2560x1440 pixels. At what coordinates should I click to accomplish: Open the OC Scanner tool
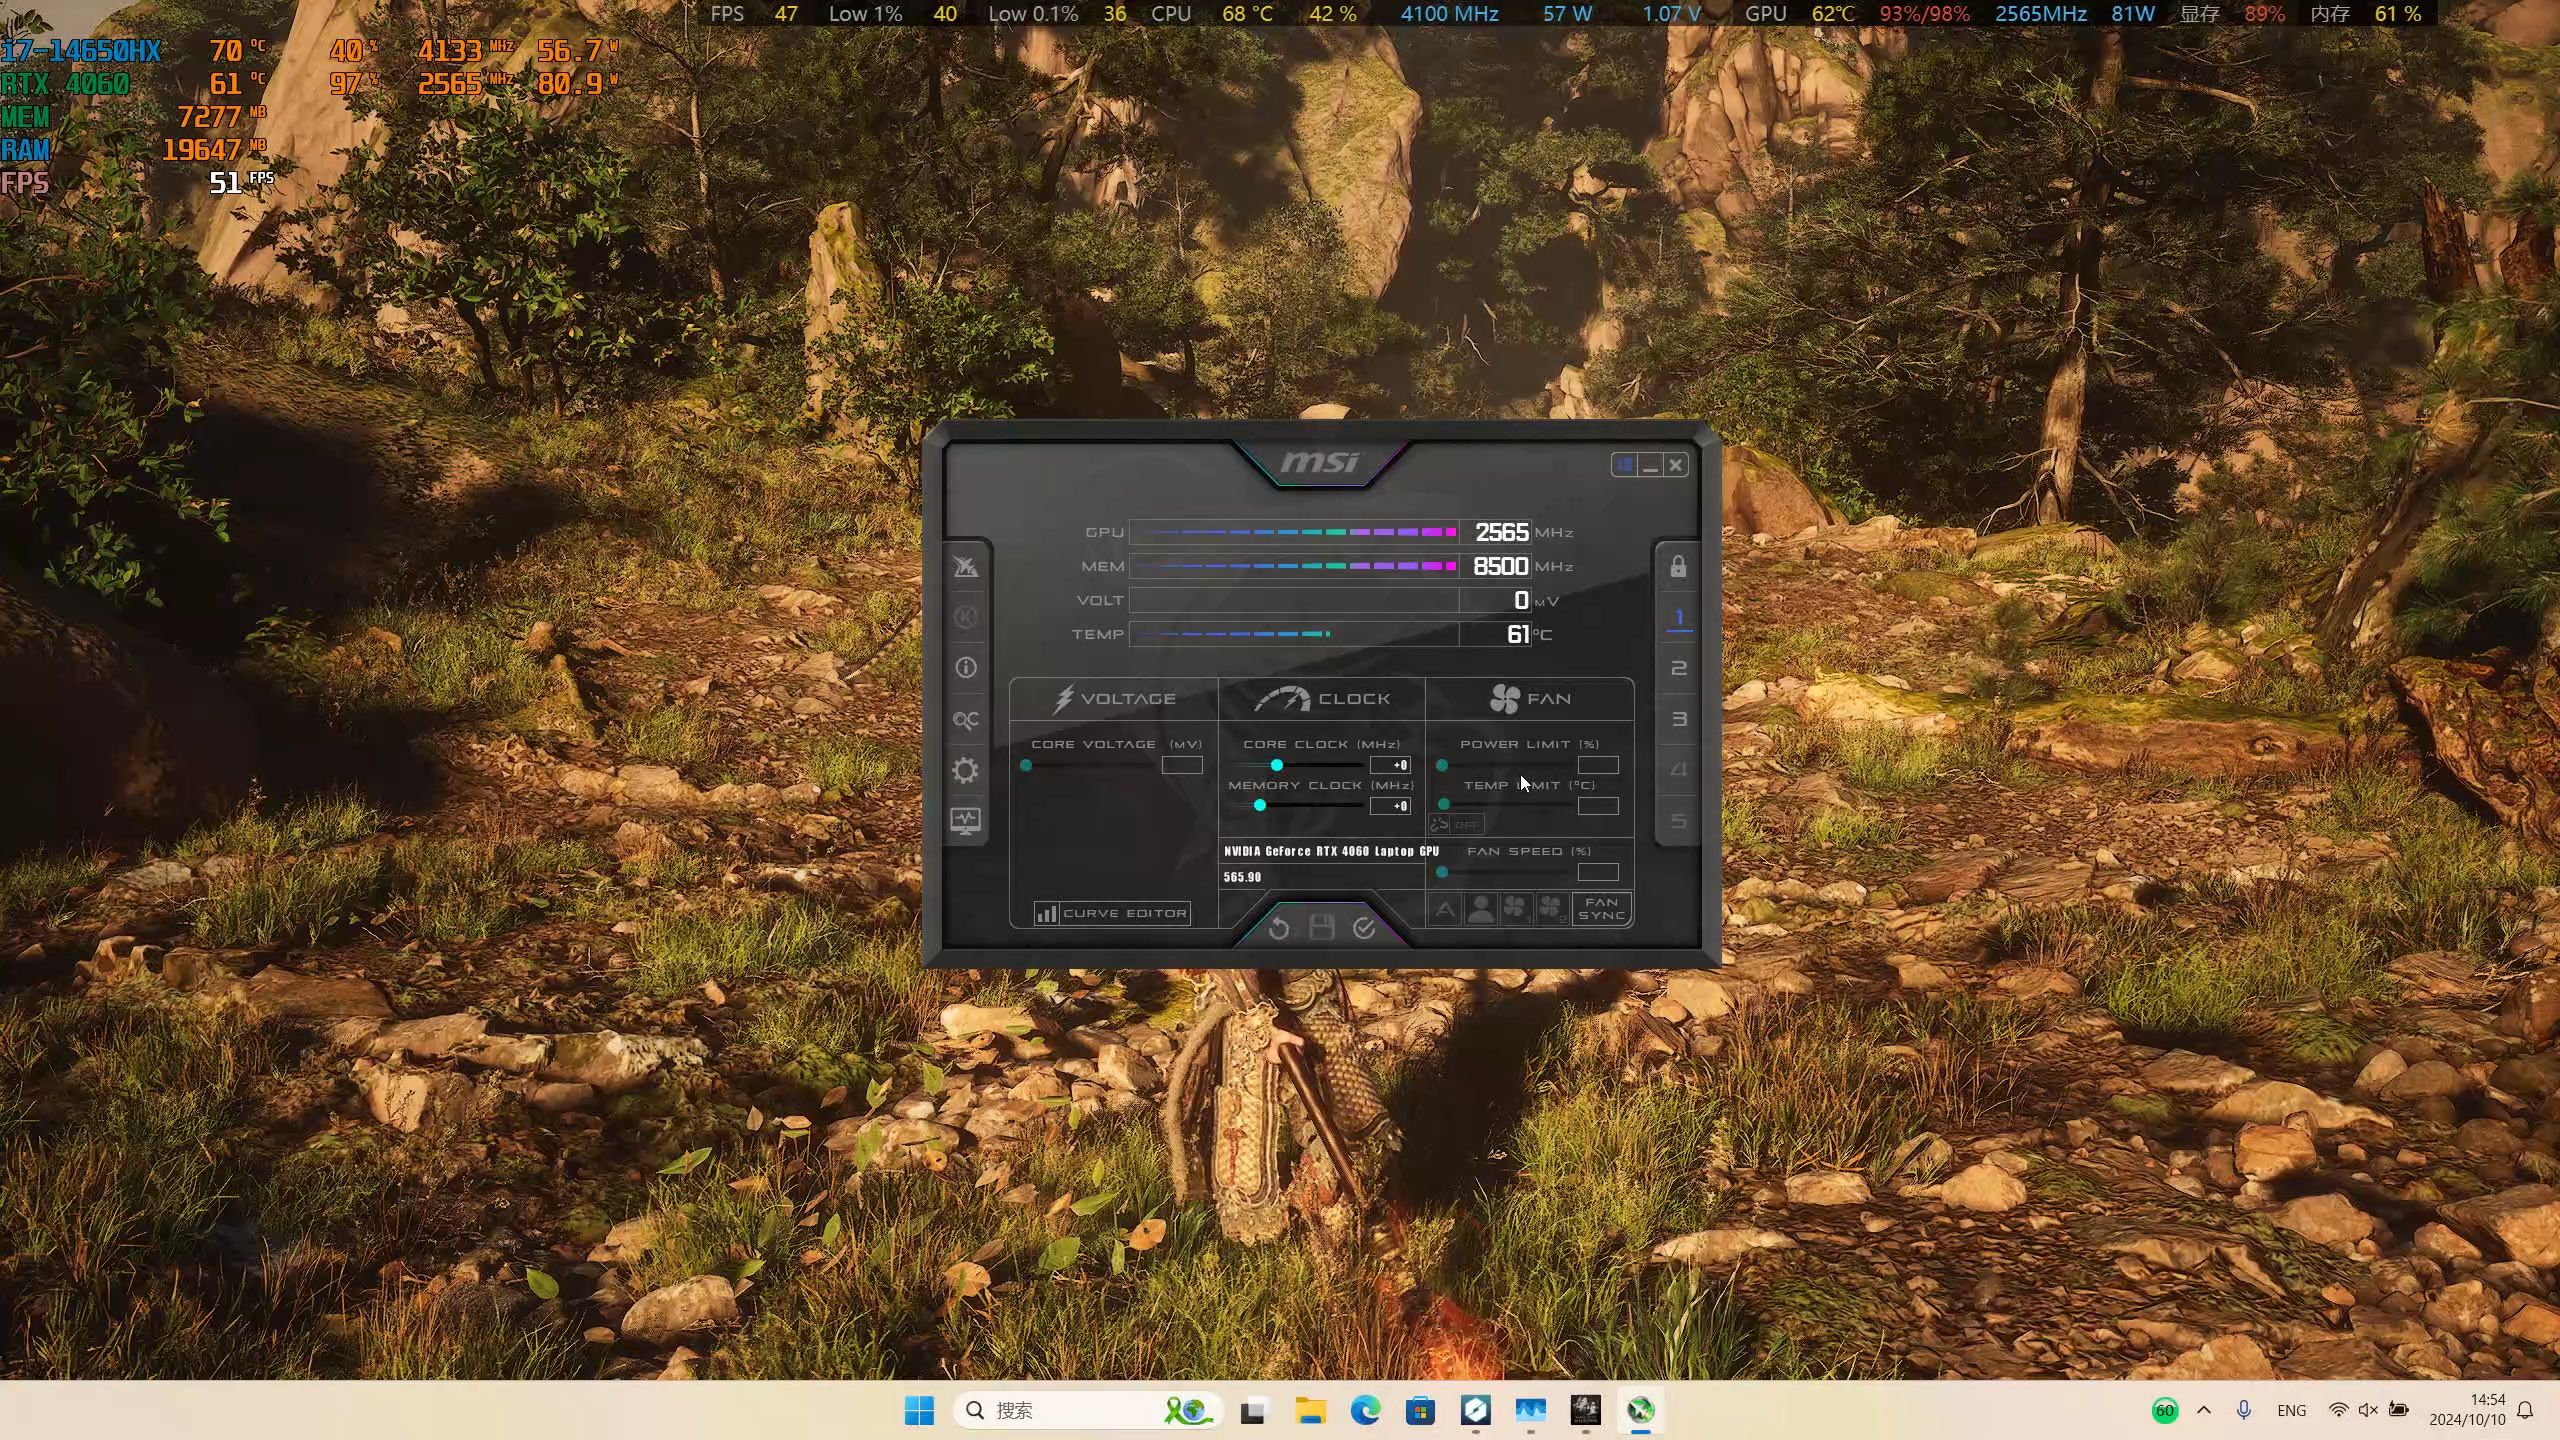click(965, 720)
